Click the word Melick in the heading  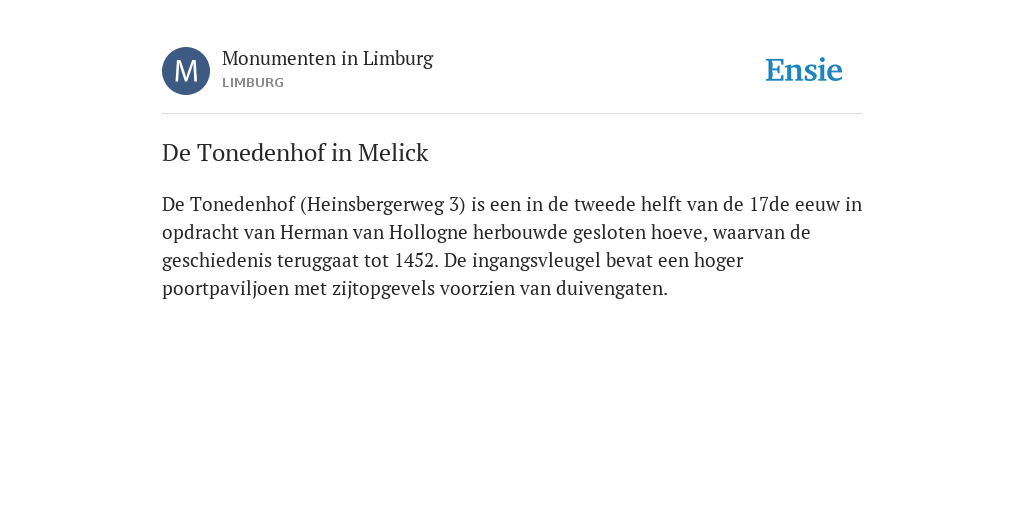tap(393, 153)
